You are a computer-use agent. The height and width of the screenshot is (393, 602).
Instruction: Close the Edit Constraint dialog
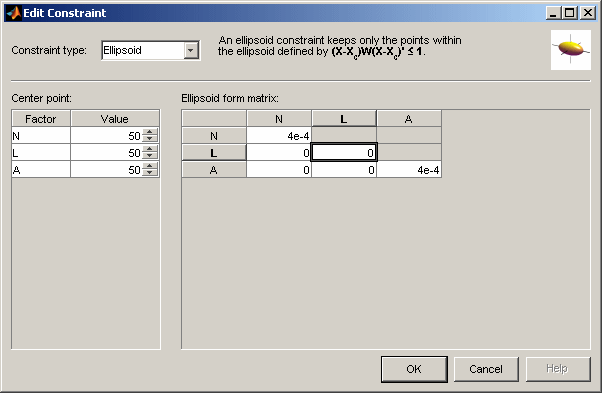(x=588, y=13)
